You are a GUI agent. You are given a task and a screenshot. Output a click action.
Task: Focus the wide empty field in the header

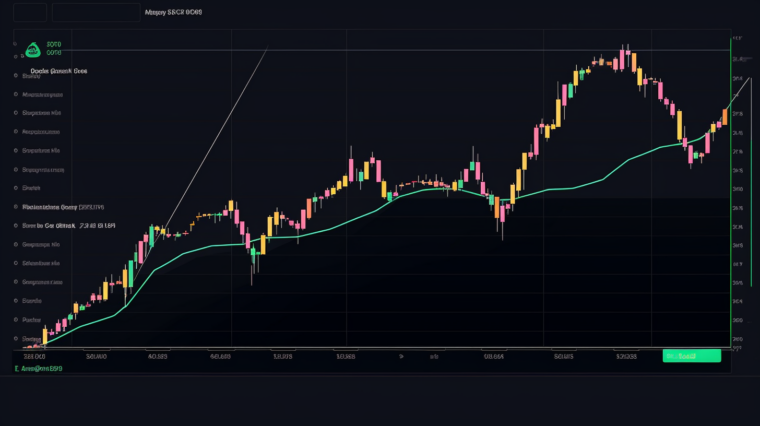pos(95,12)
